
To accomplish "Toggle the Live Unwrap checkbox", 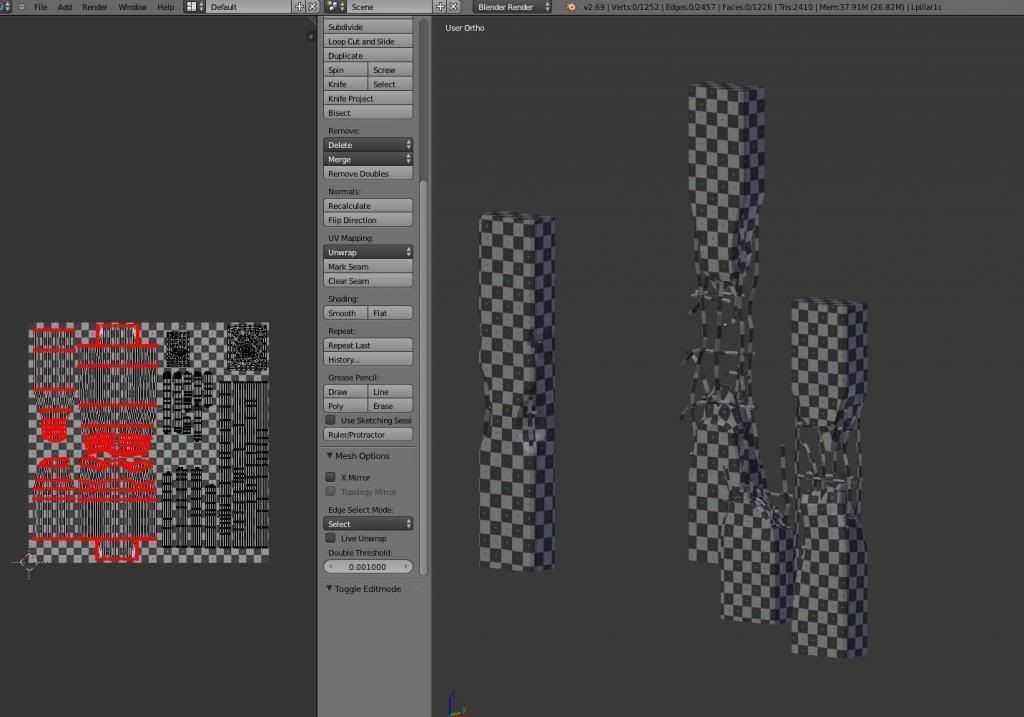I will pyautogui.click(x=331, y=539).
